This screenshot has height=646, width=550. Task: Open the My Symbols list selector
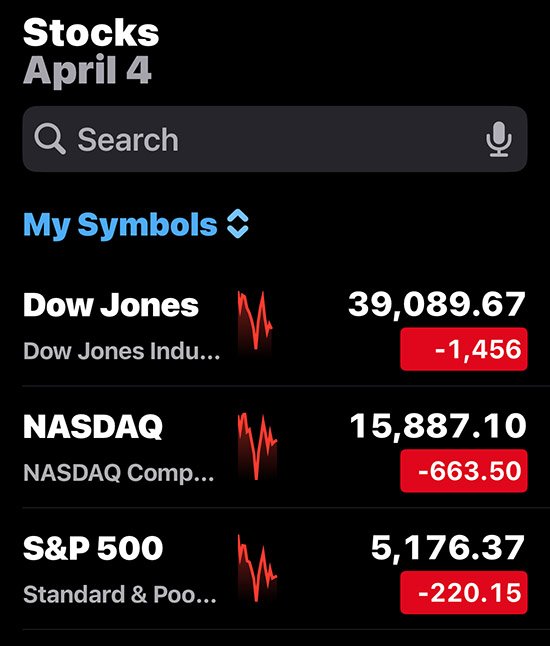coord(136,225)
